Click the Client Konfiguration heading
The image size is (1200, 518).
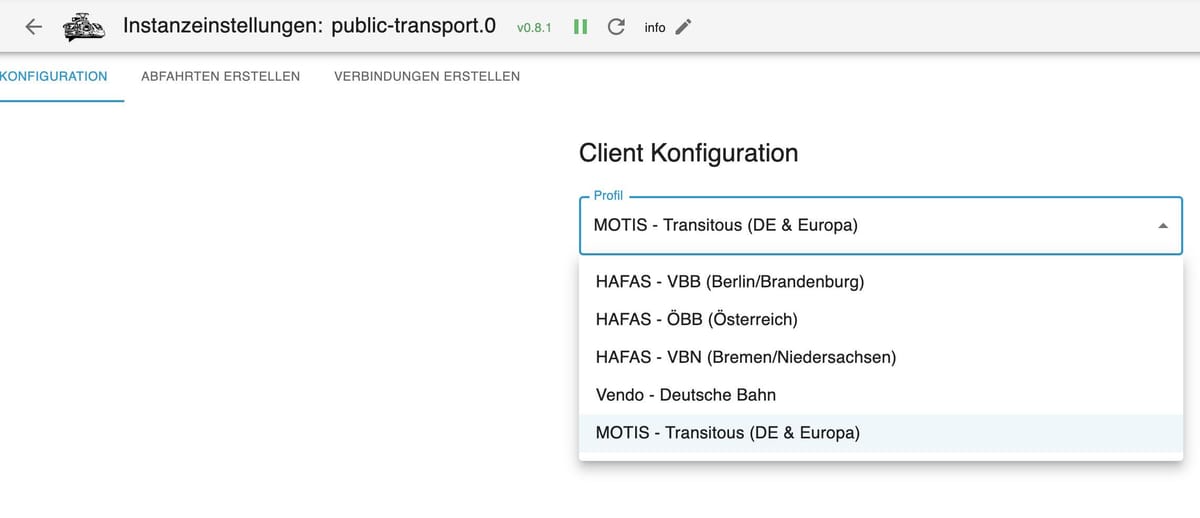point(688,153)
